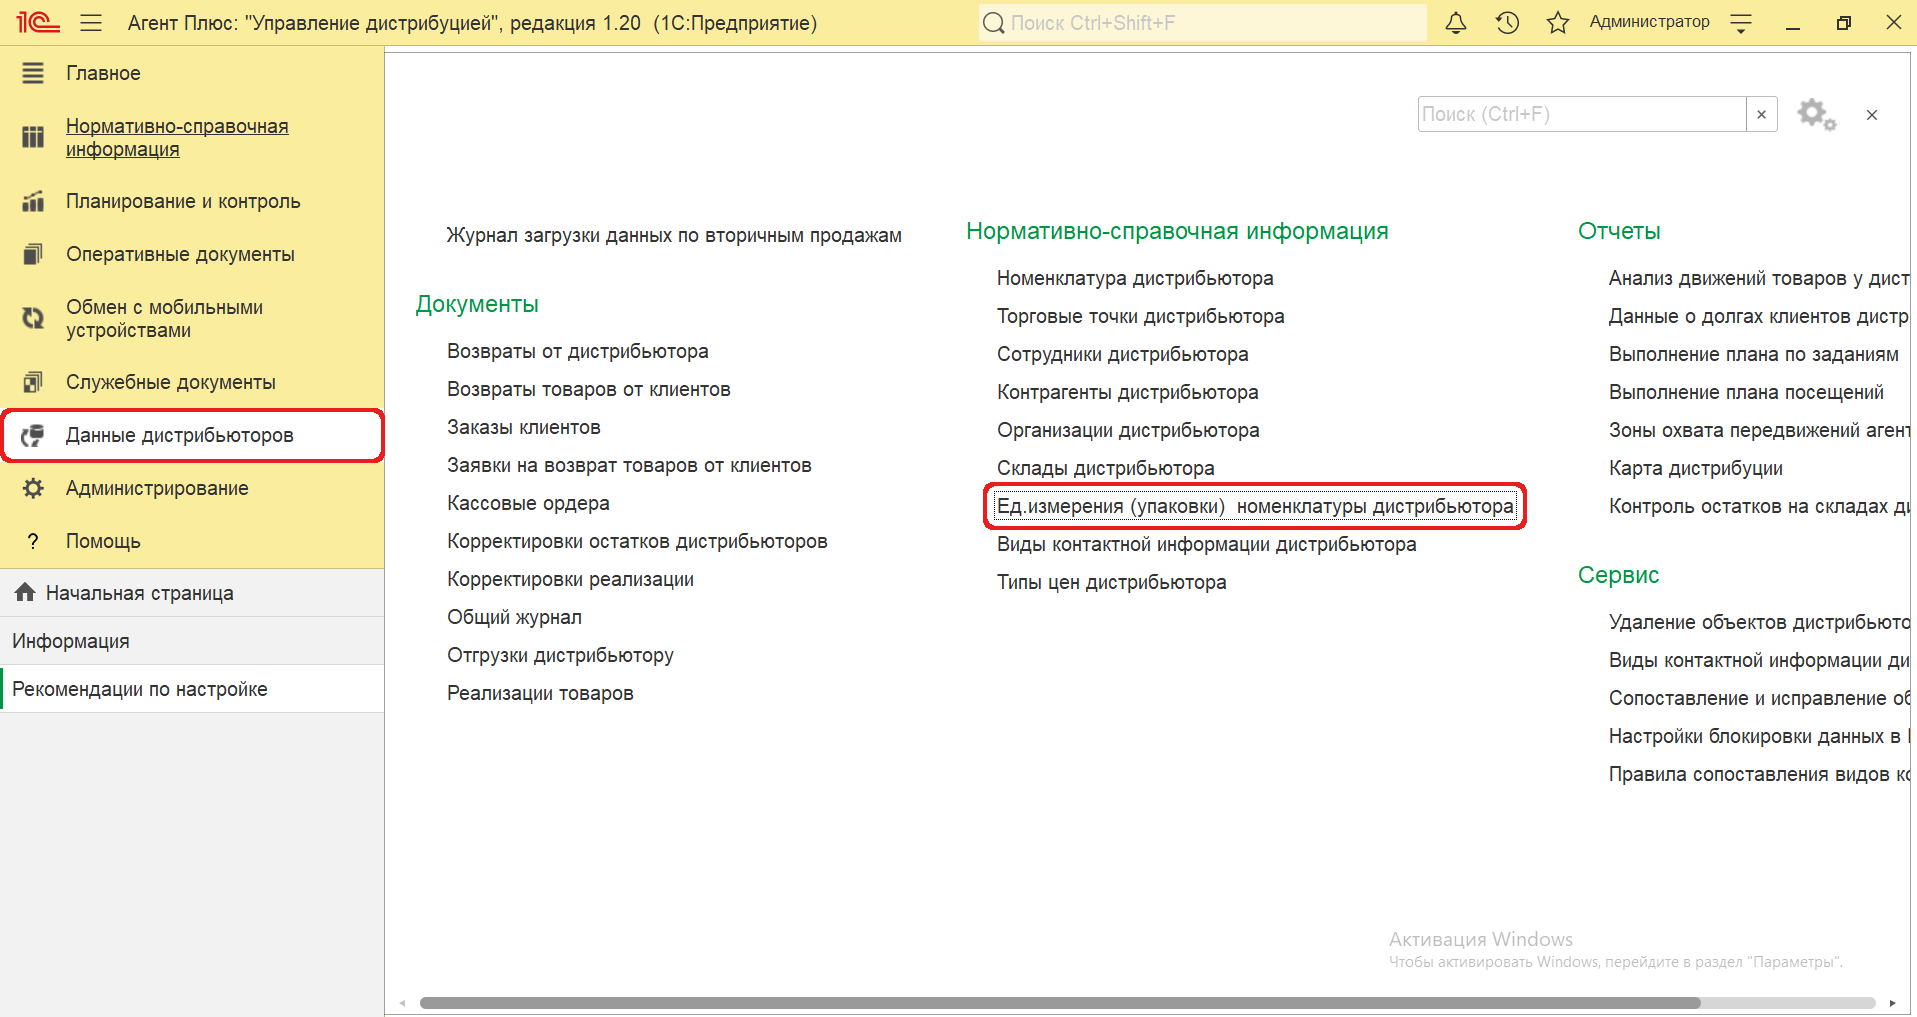Open Выполнение плана по заданиям report
Screen dimensions: 1917x1017
1754,354
